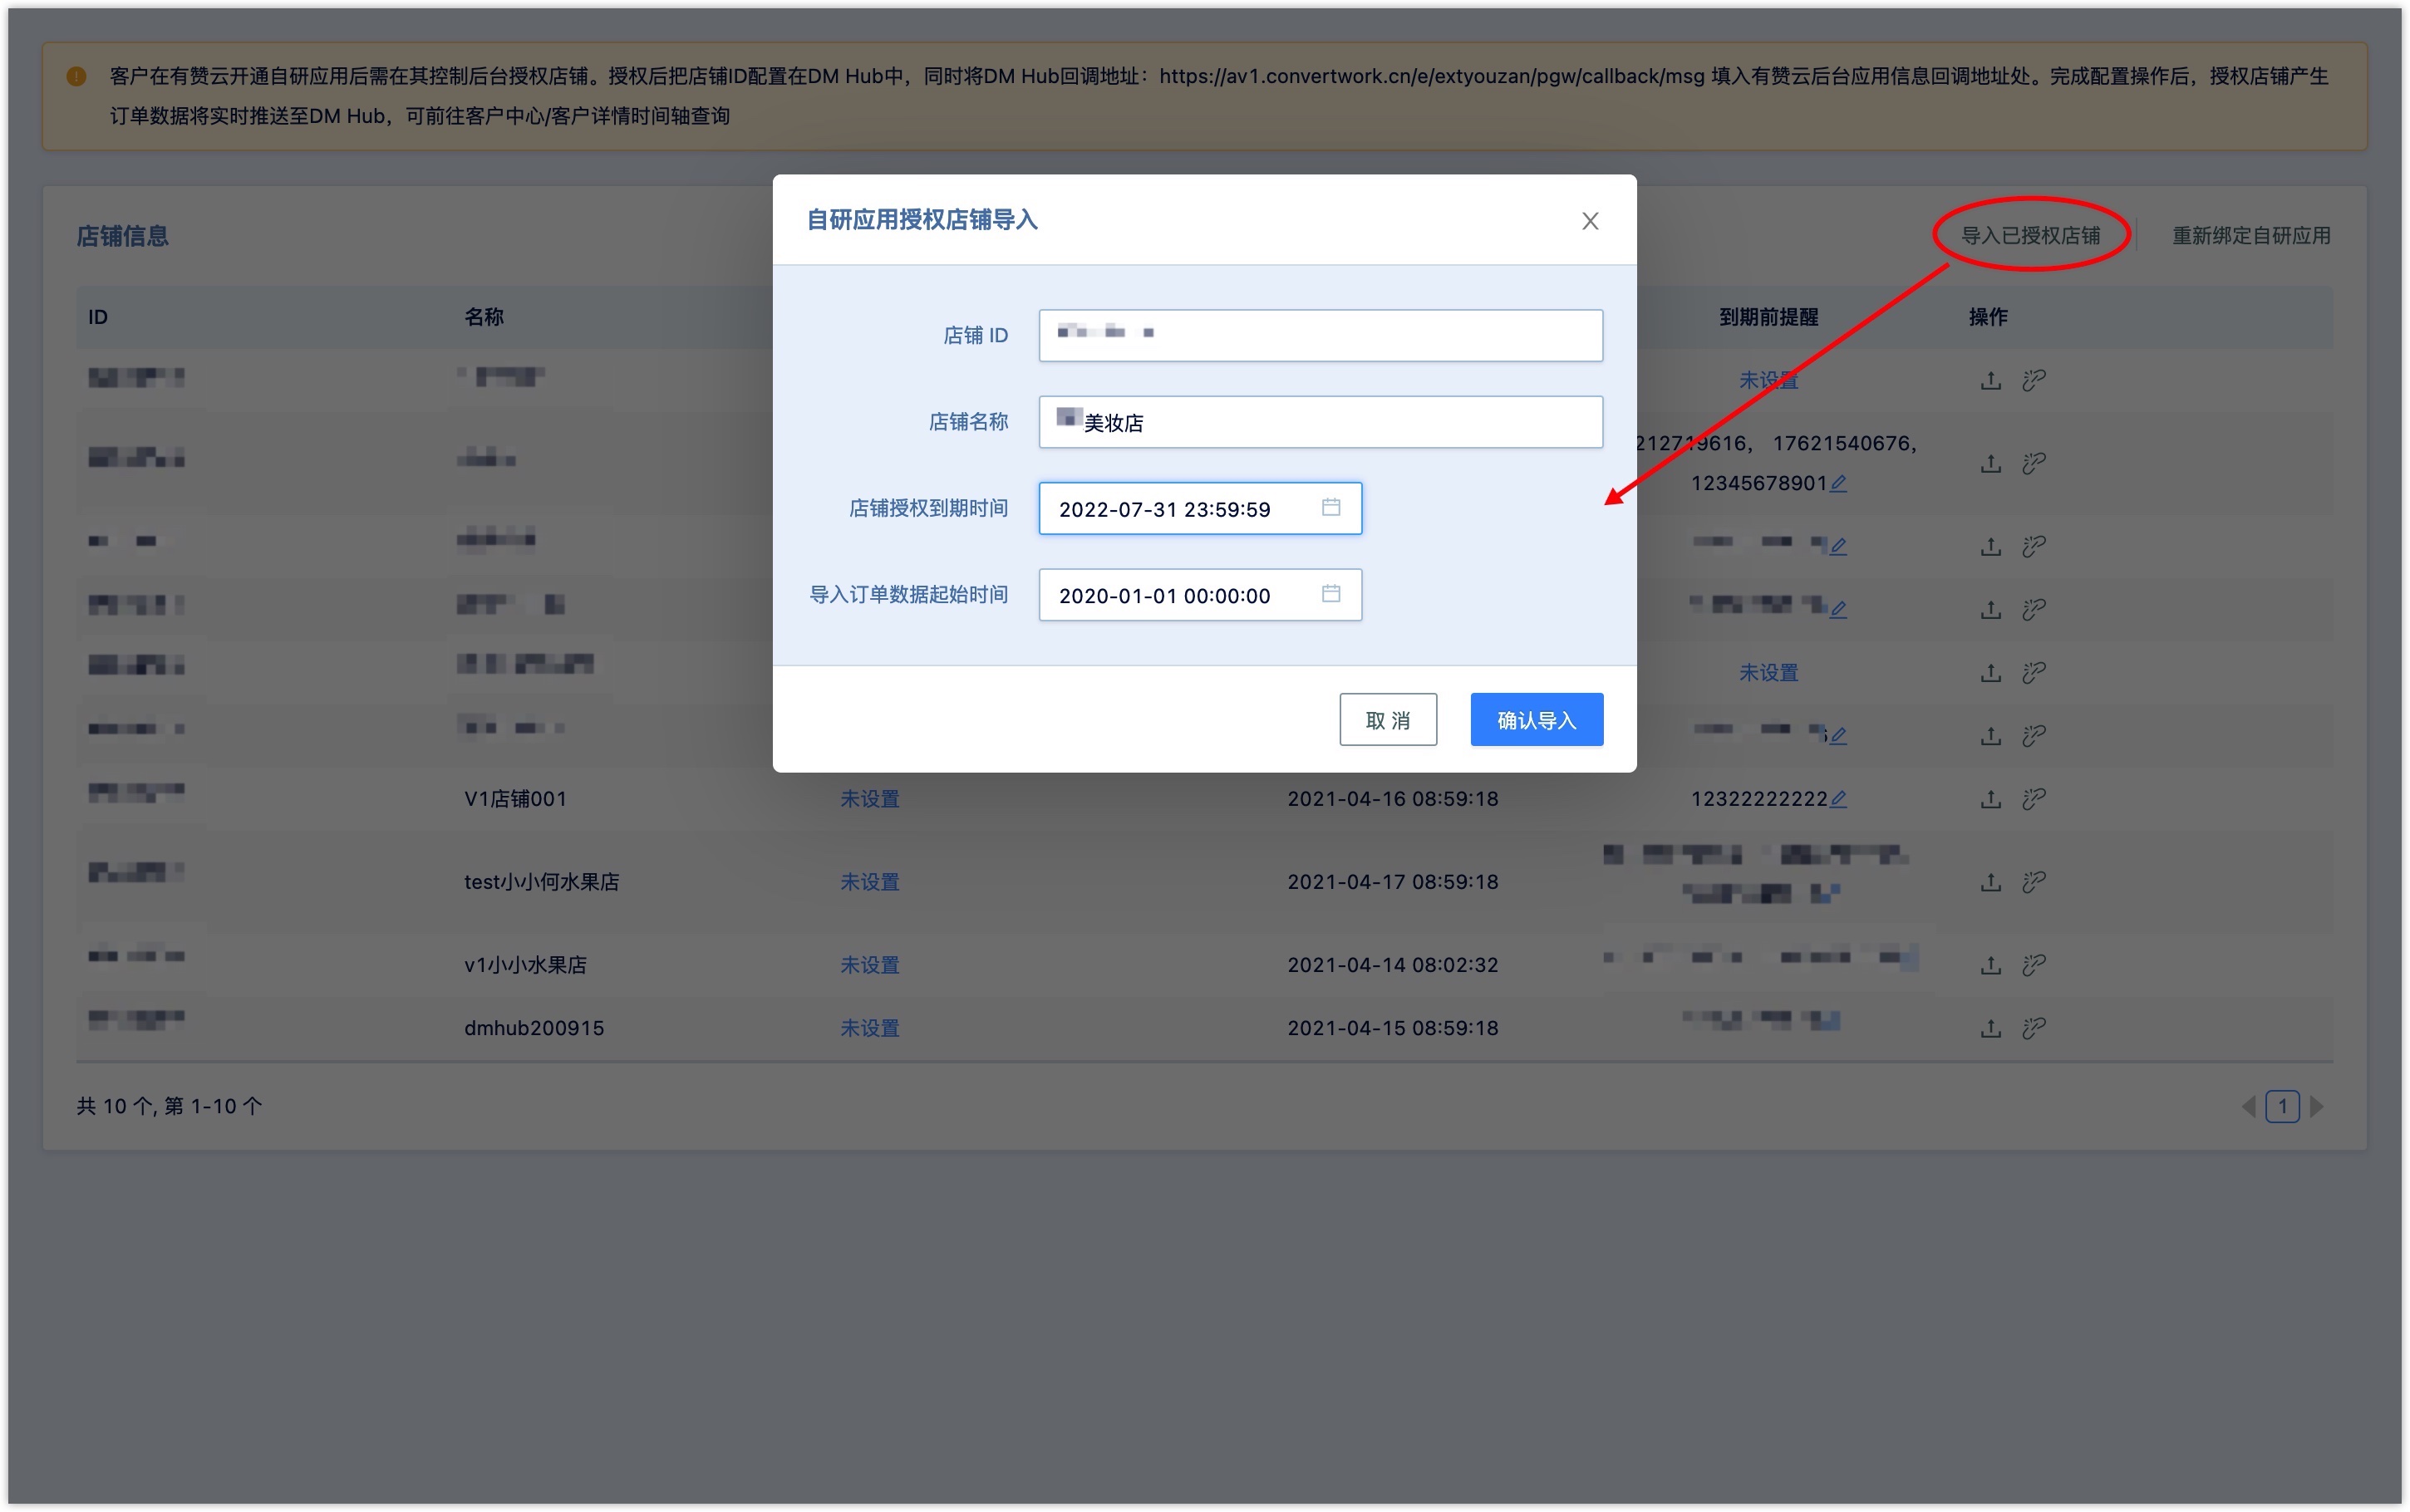Click the v1小小水果店 store name
2410x1512 pixels.
pos(525,965)
